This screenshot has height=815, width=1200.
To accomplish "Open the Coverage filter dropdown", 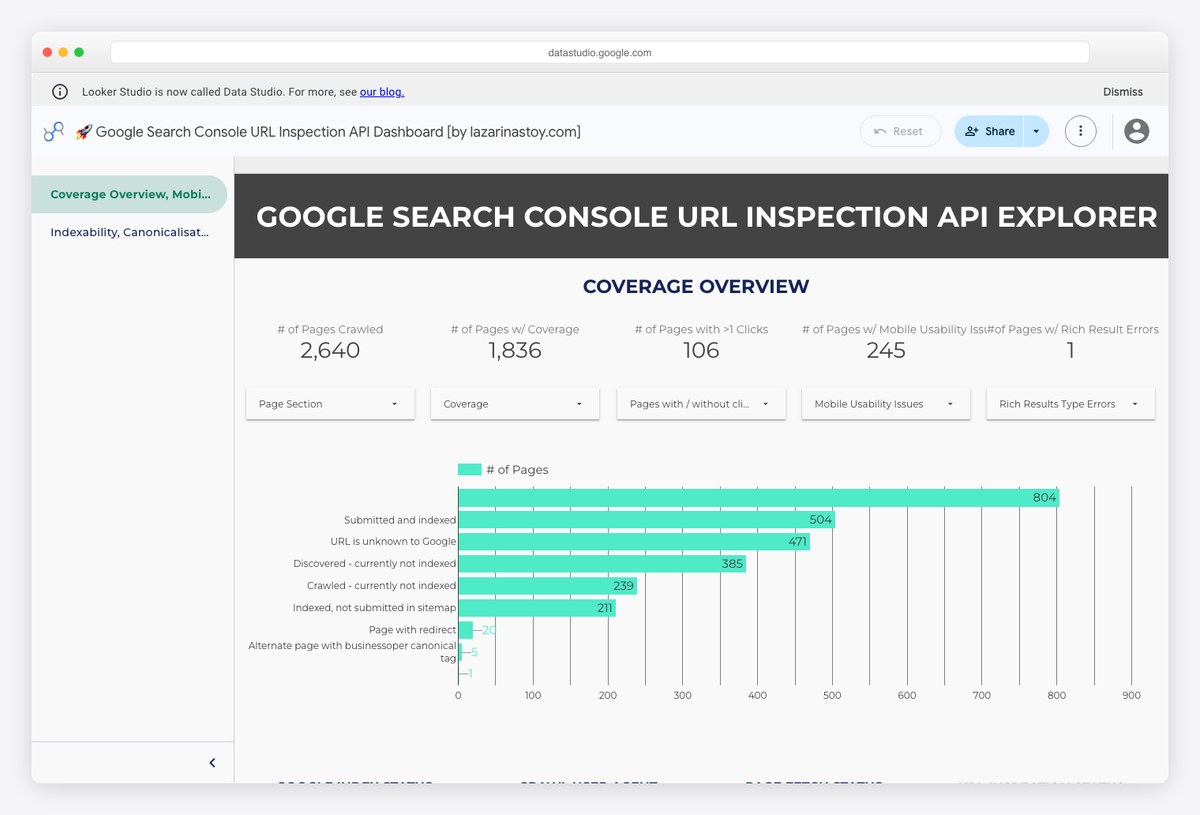I will [x=515, y=404].
